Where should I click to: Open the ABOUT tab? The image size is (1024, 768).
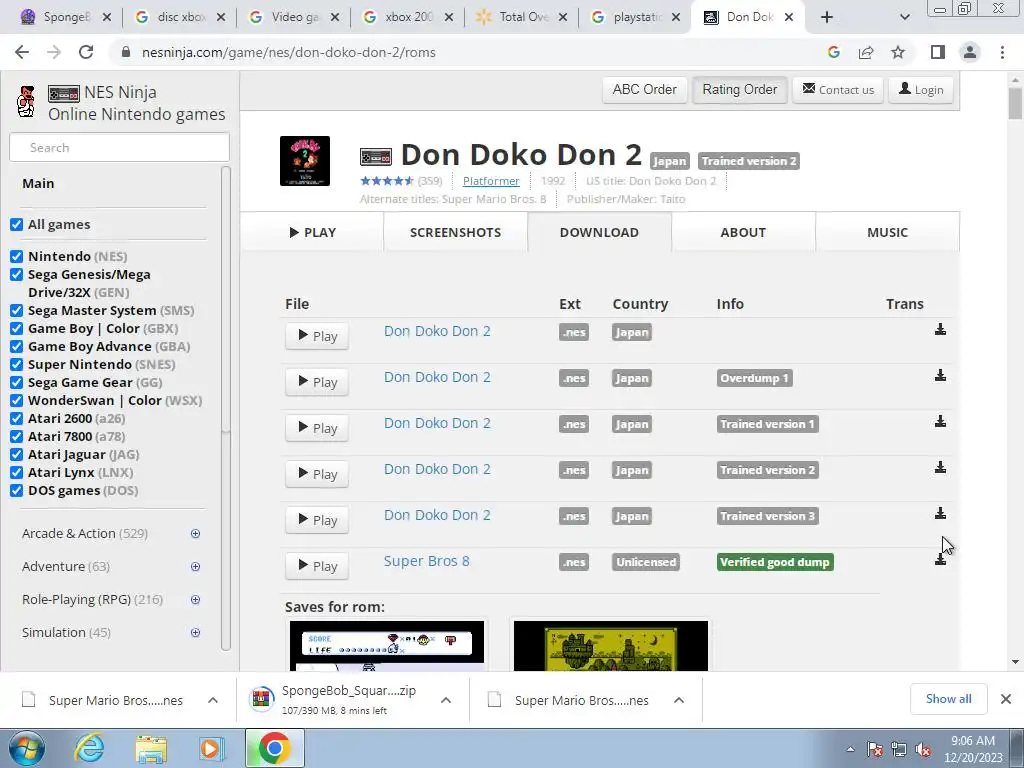(743, 232)
